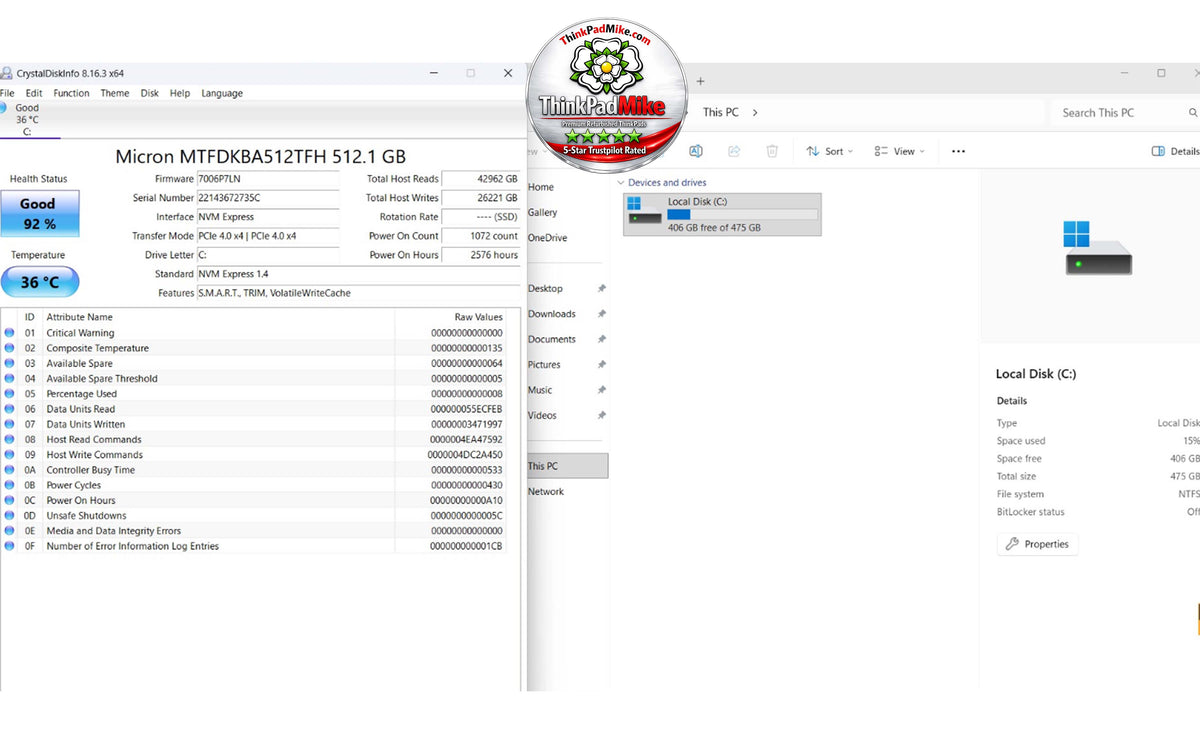1200x754 pixels.
Task: Open the Edit menu in CrystalDiskInfo
Action: [34, 93]
